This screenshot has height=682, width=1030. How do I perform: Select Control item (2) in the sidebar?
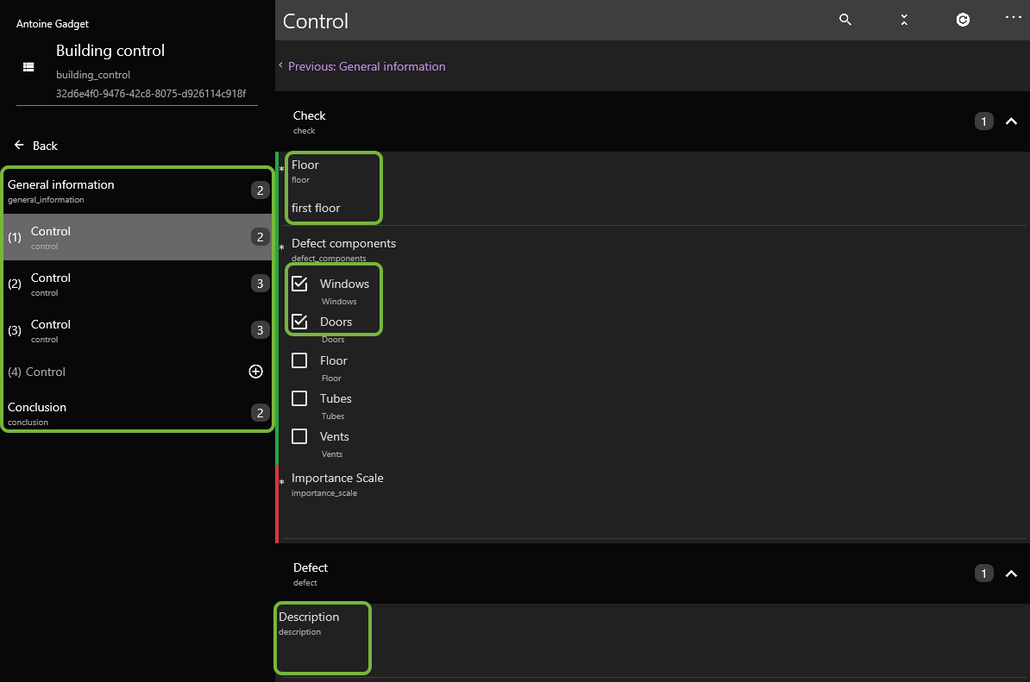coord(138,283)
